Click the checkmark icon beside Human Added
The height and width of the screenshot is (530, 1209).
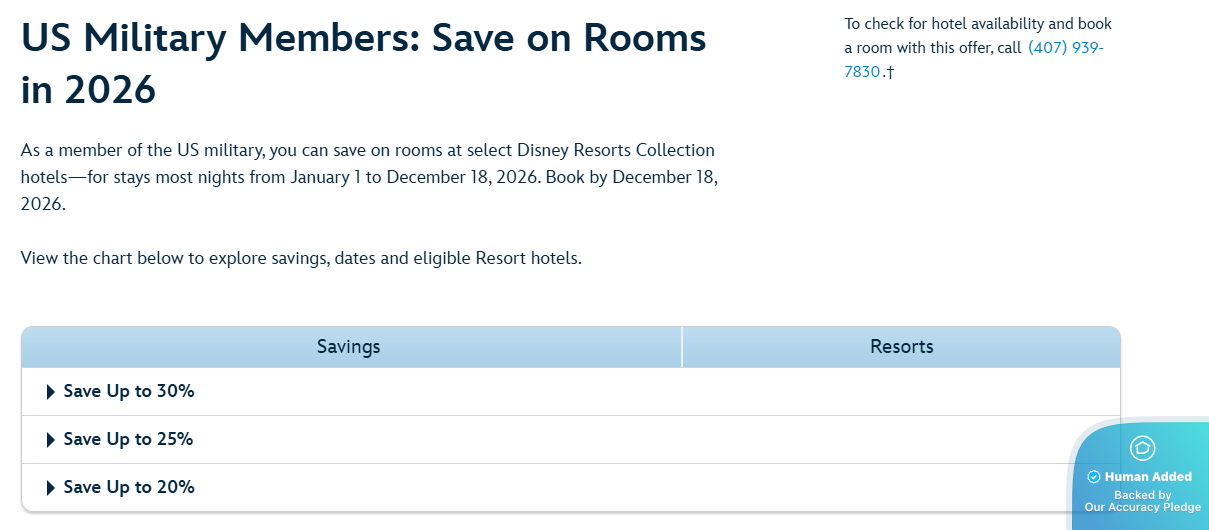pyautogui.click(x=1093, y=477)
